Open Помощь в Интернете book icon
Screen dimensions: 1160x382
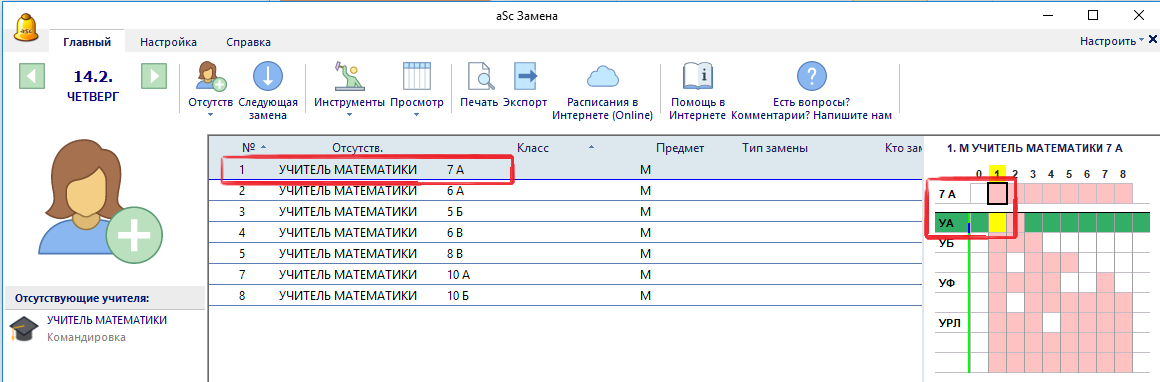pyautogui.click(x=698, y=77)
